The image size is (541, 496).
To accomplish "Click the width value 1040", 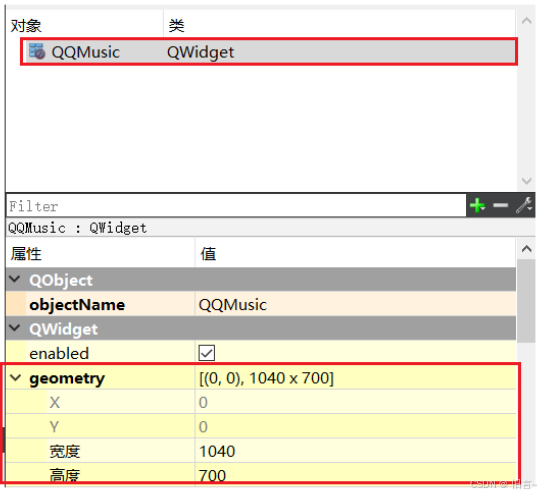I will pos(217,451).
